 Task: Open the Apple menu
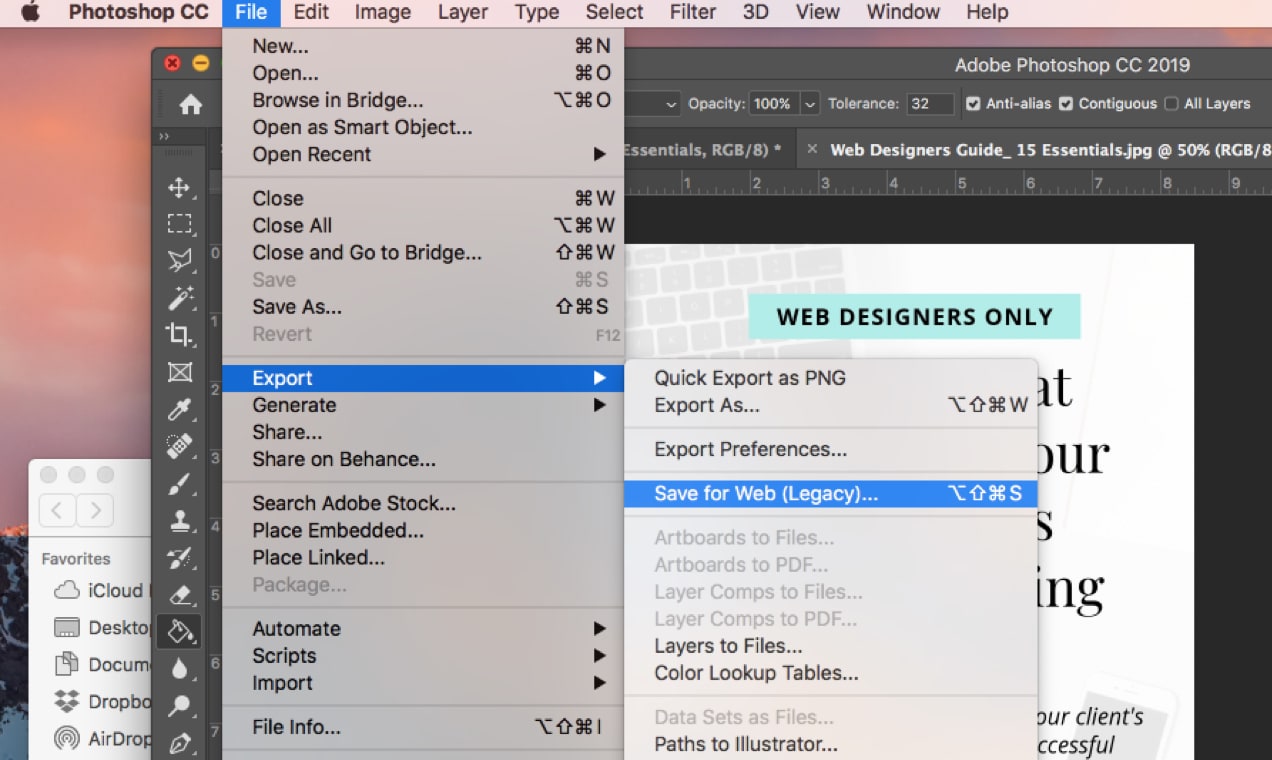[30, 13]
